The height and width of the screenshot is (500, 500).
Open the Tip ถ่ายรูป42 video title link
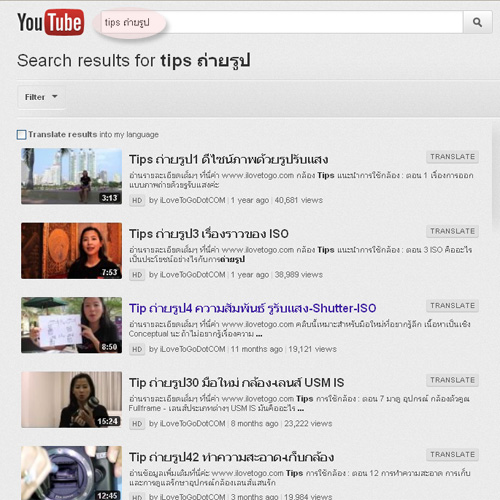click(231, 457)
